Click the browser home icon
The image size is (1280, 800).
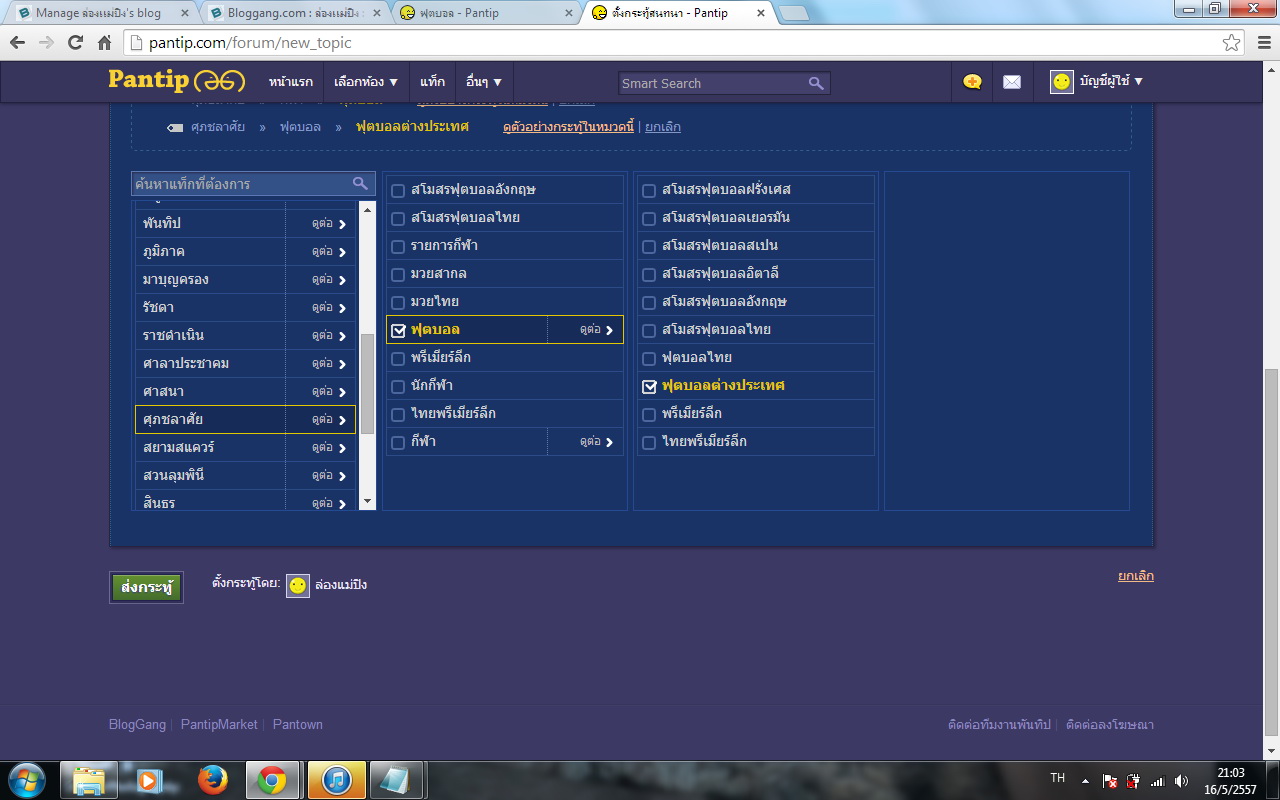104,43
